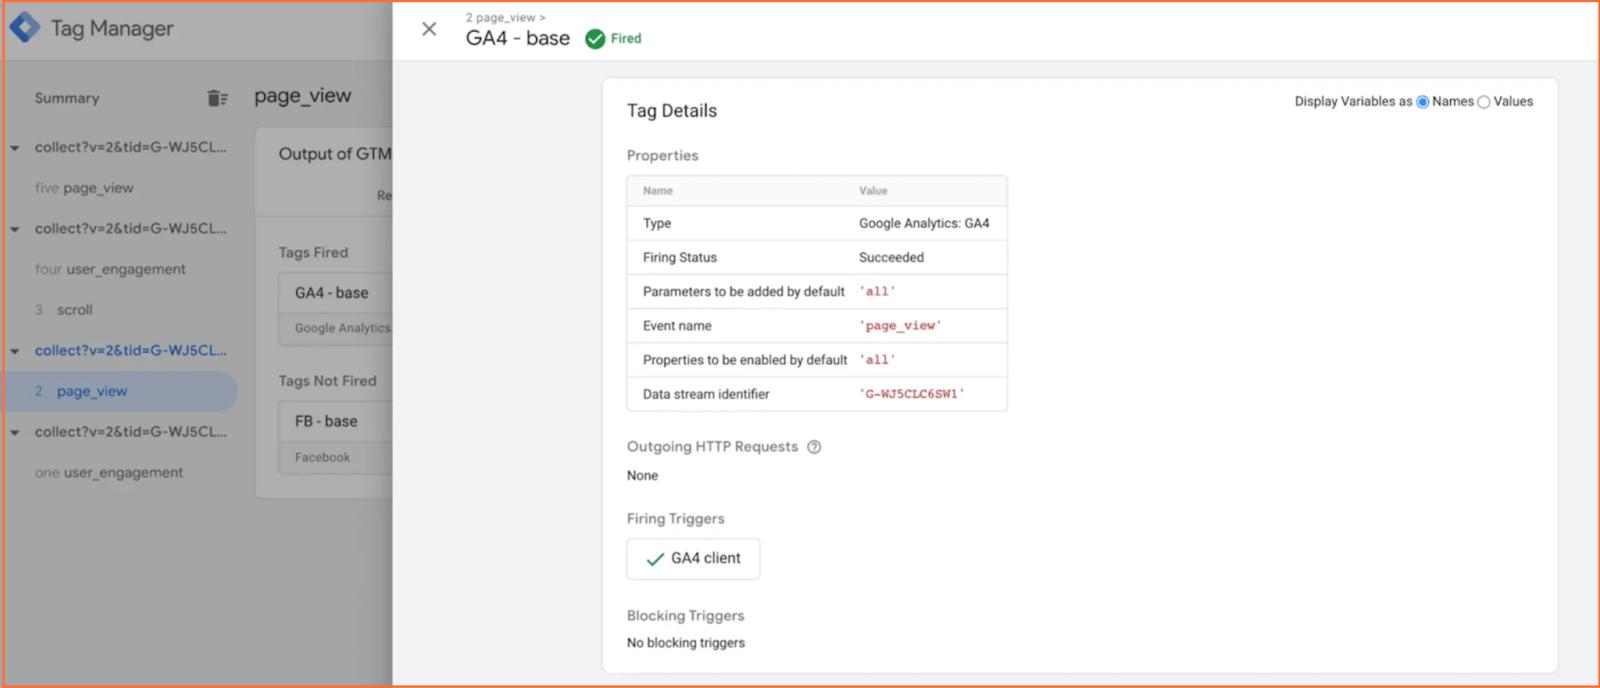Click the Properties to be enabled 'all' value
The image size is (1600, 688).
(877, 360)
